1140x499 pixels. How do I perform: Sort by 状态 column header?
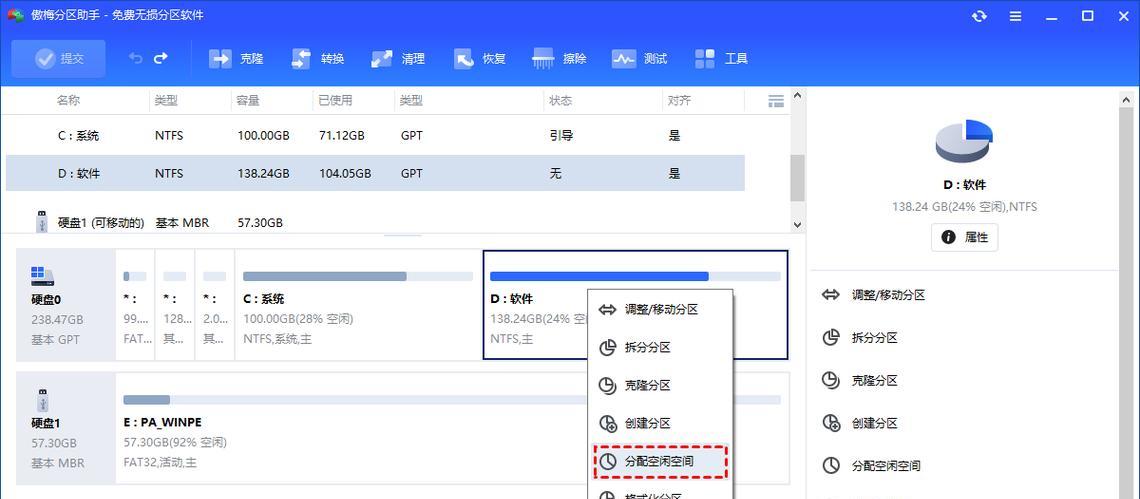pyautogui.click(x=561, y=100)
